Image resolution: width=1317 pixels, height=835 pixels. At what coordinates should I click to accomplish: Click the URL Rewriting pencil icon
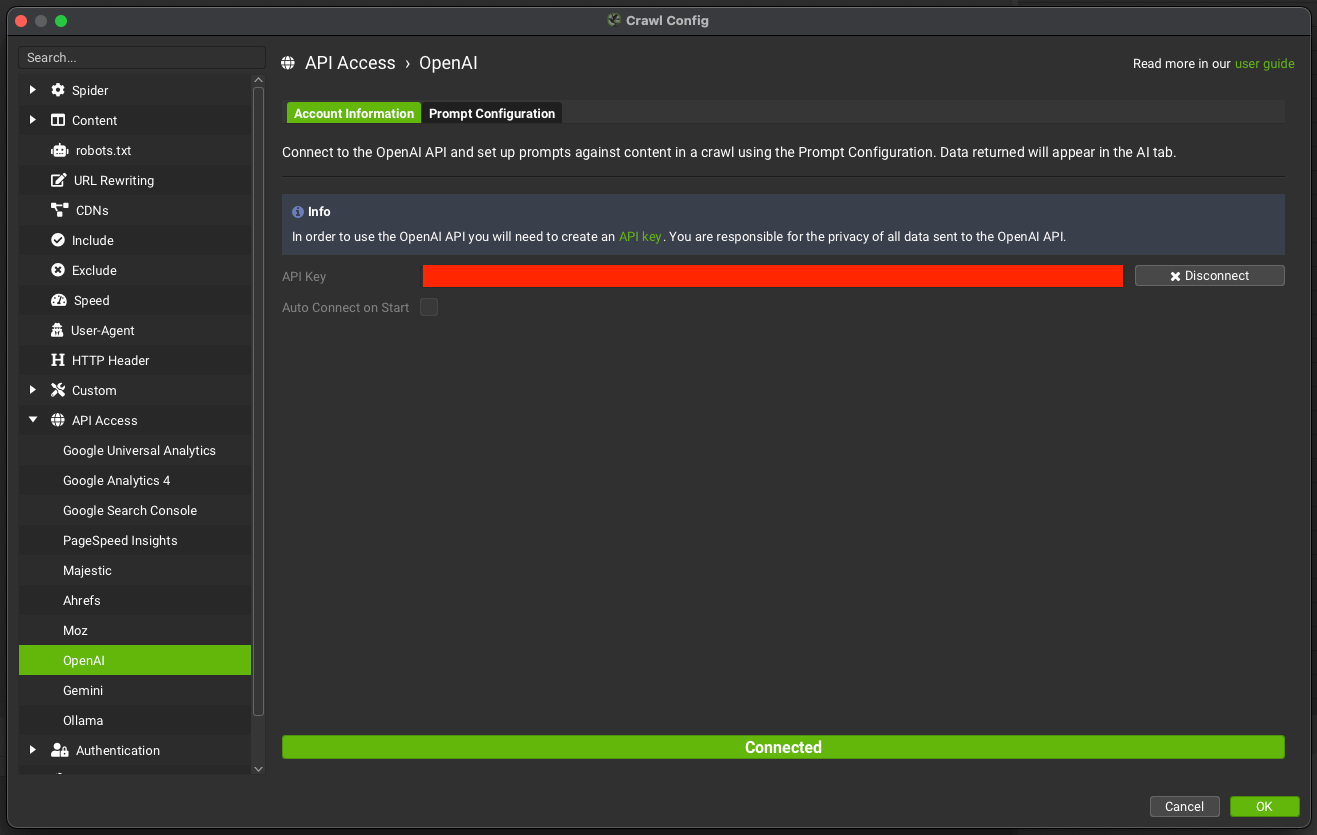[58, 180]
